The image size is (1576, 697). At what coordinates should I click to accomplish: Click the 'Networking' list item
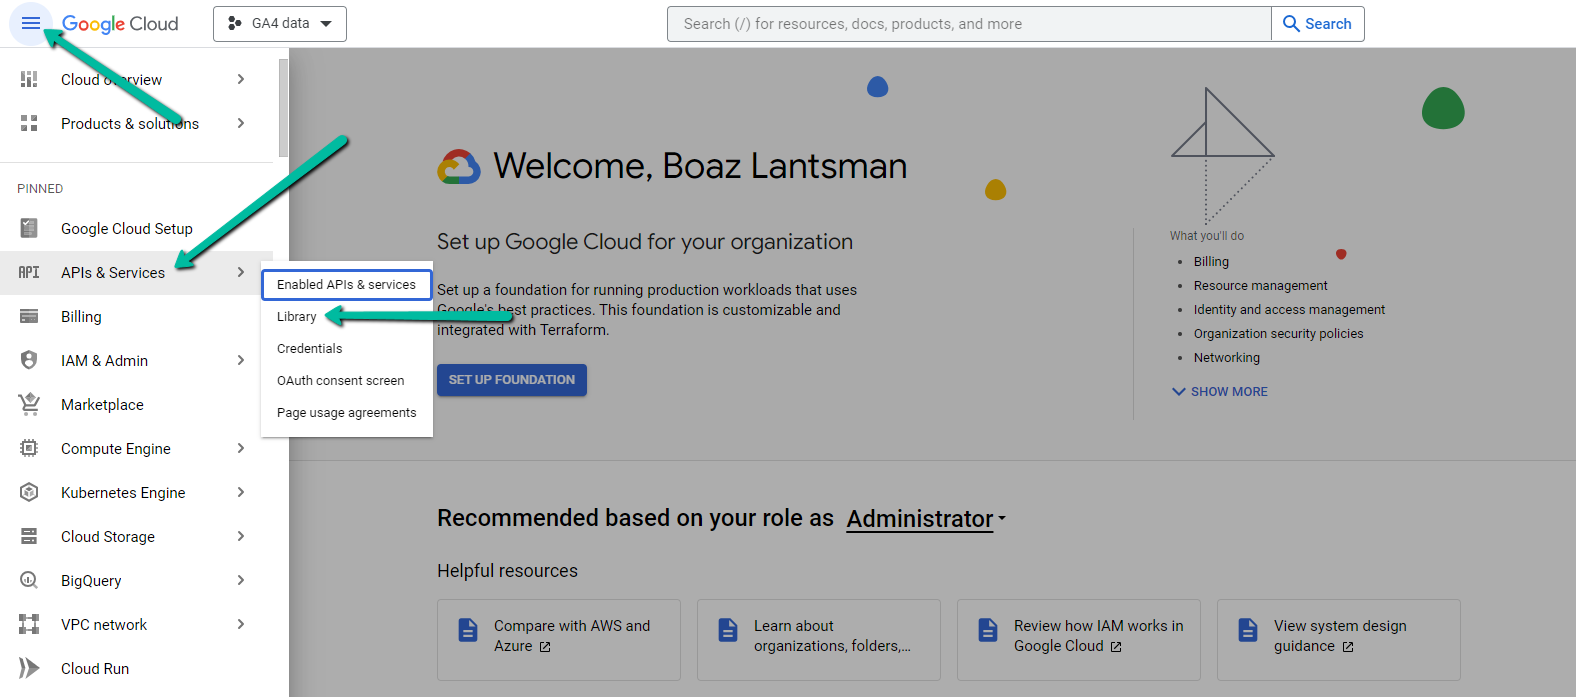1226,358
